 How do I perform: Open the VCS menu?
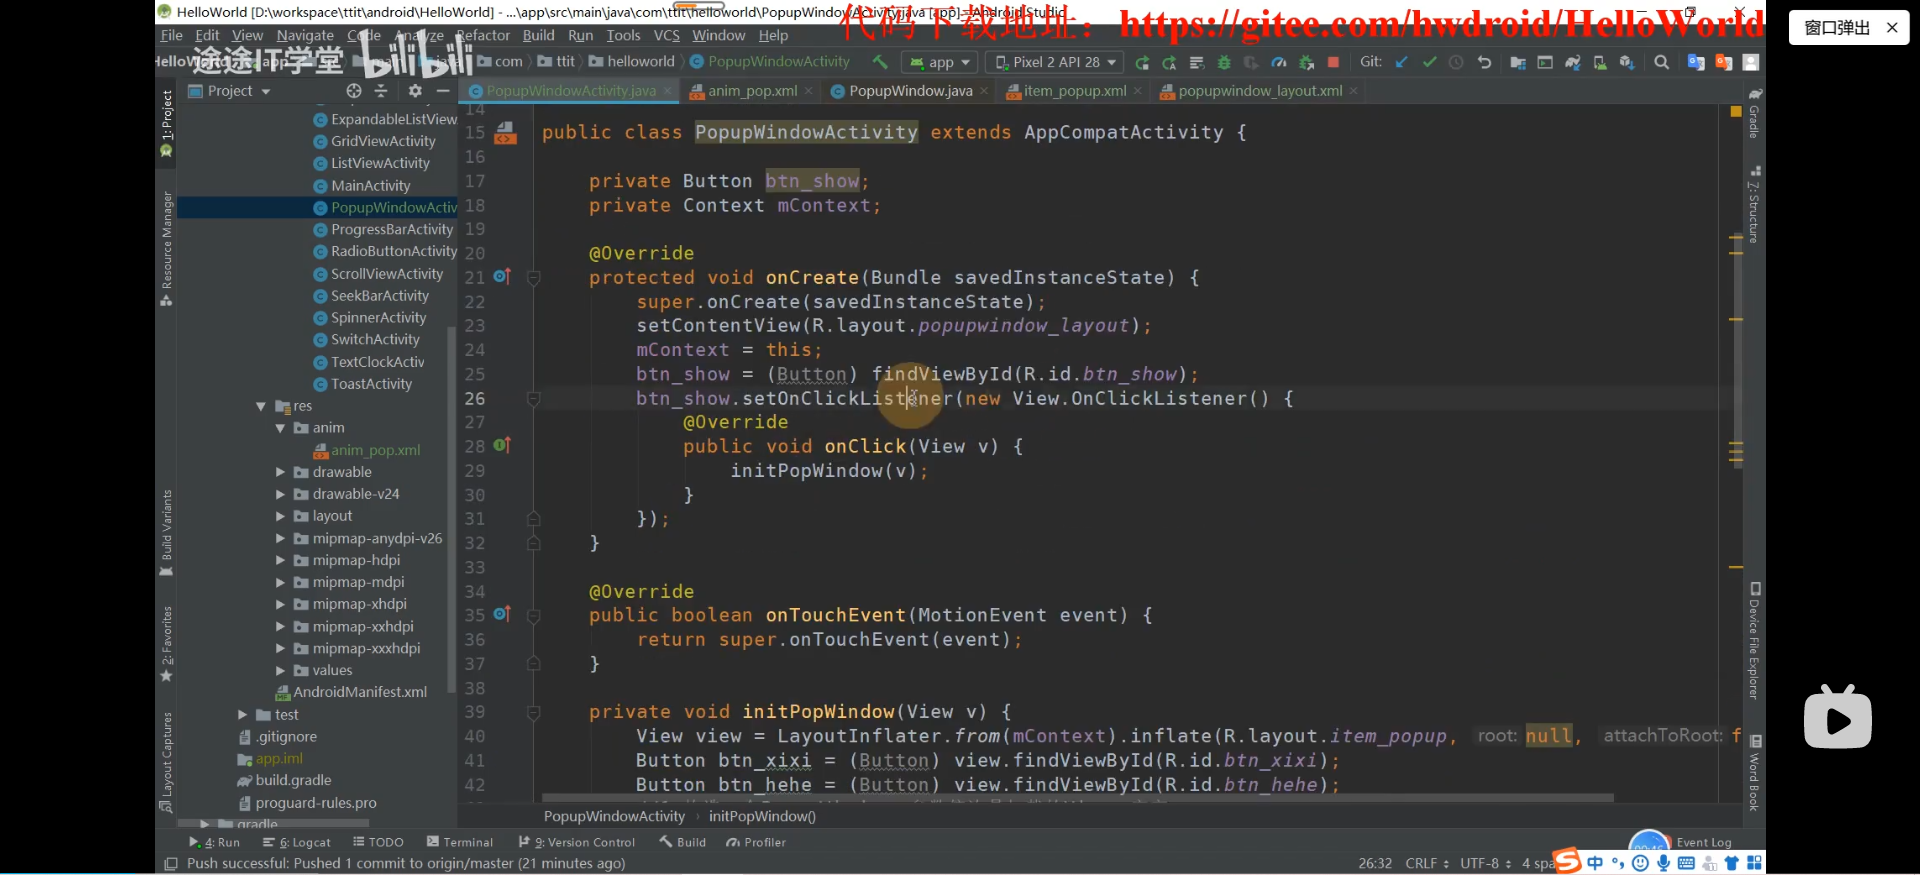(666, 35)
